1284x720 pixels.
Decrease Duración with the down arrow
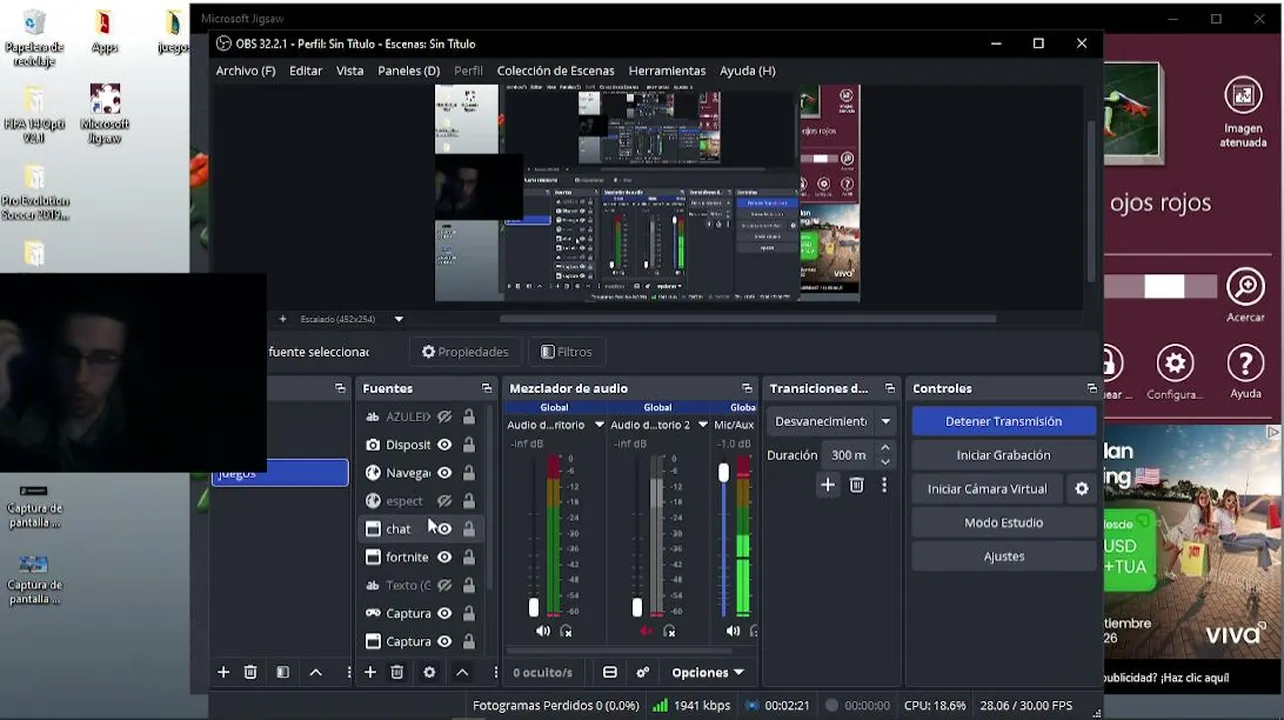pyautogui.click(x=885, y=462)
